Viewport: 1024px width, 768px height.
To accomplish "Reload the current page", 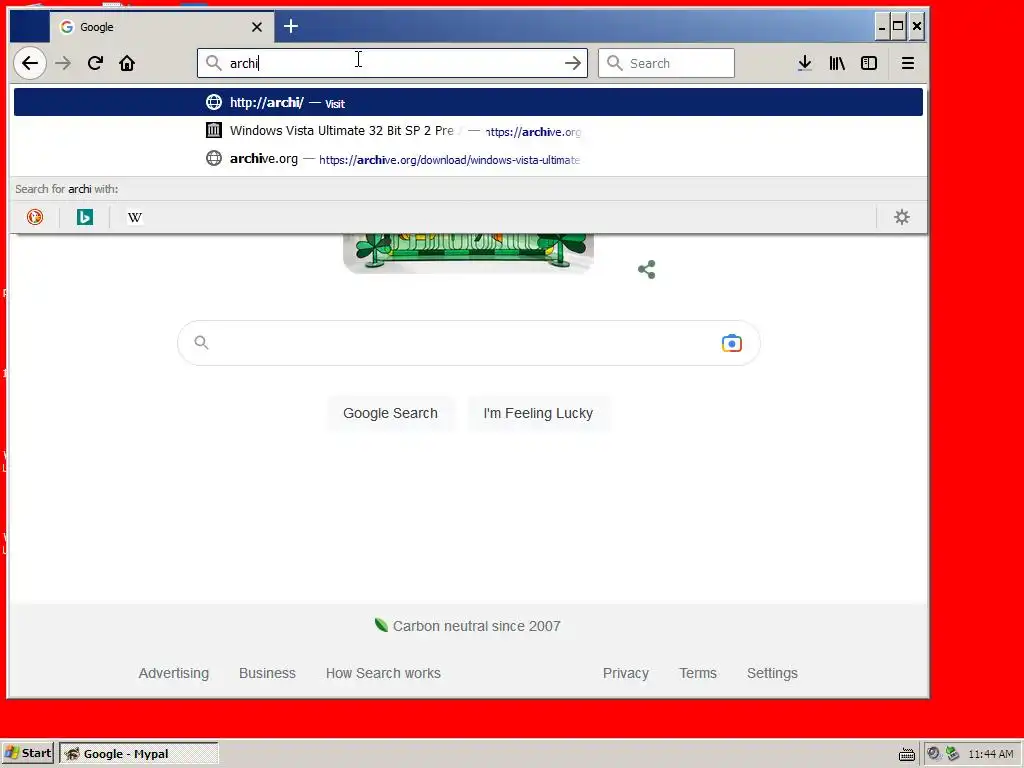I will [x=95, y=63].
